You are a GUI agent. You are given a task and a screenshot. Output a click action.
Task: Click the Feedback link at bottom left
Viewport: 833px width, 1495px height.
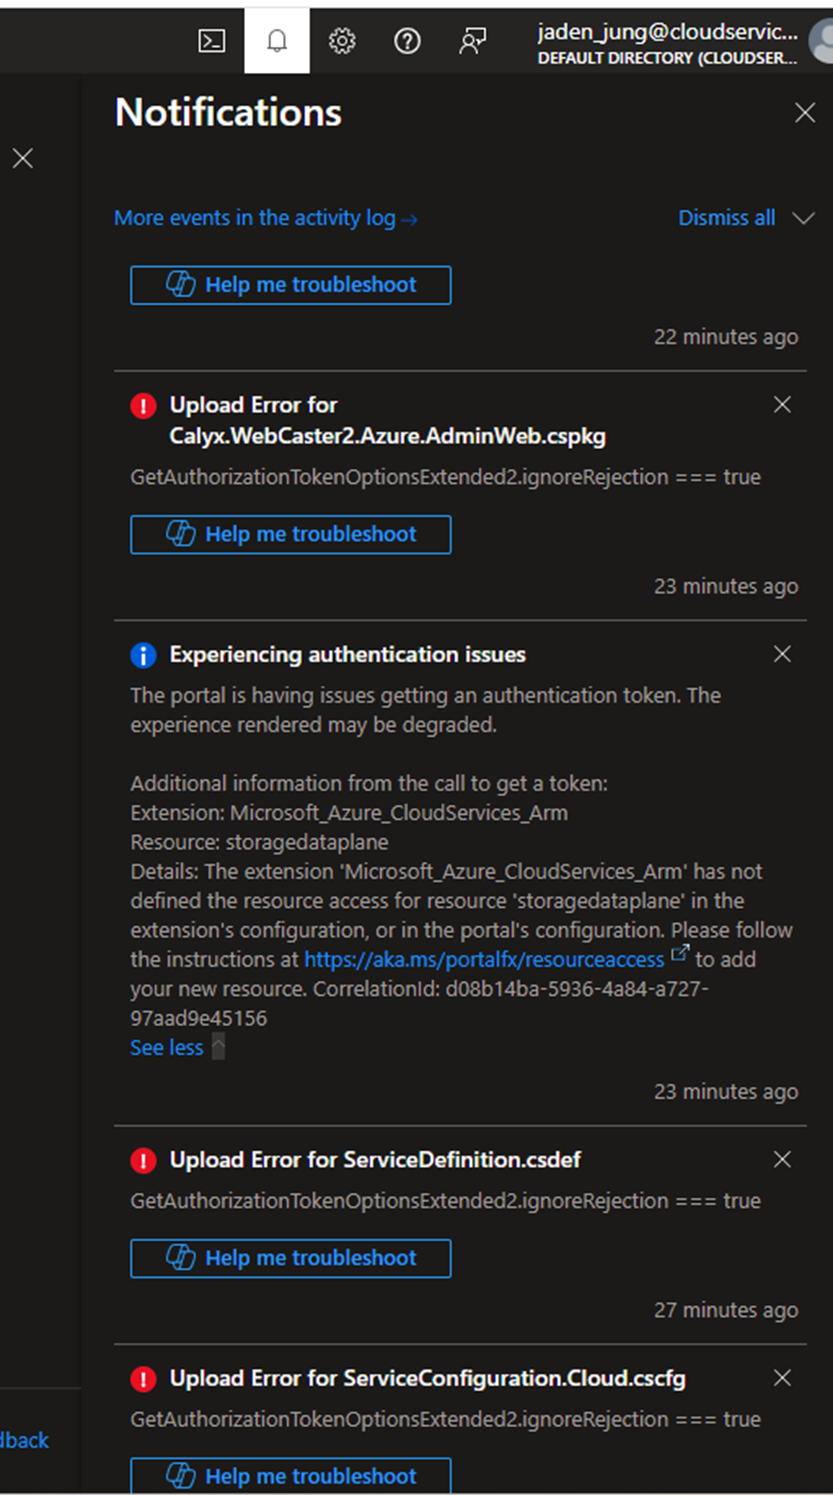click(x=24, y=1440)
